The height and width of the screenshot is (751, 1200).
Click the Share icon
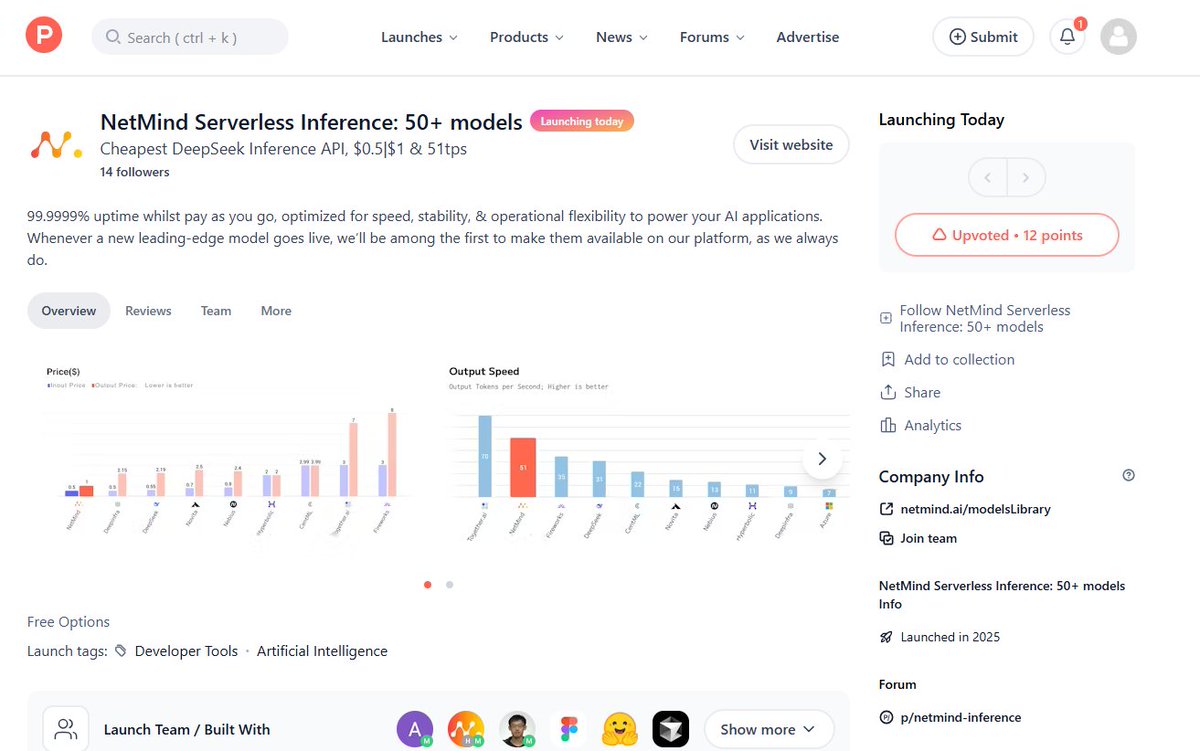tap(887, 392)
